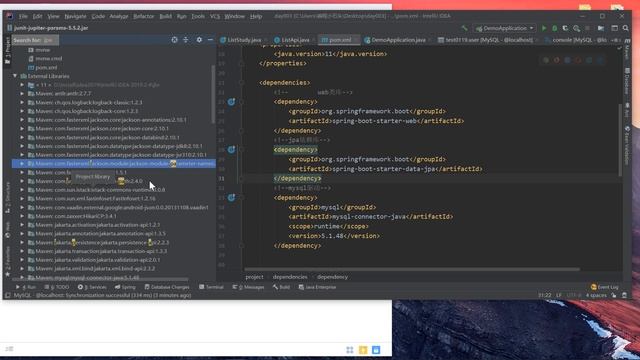Open the Navigate menu
The height and width of the screenshot is (360, 640).
(76, 16)
